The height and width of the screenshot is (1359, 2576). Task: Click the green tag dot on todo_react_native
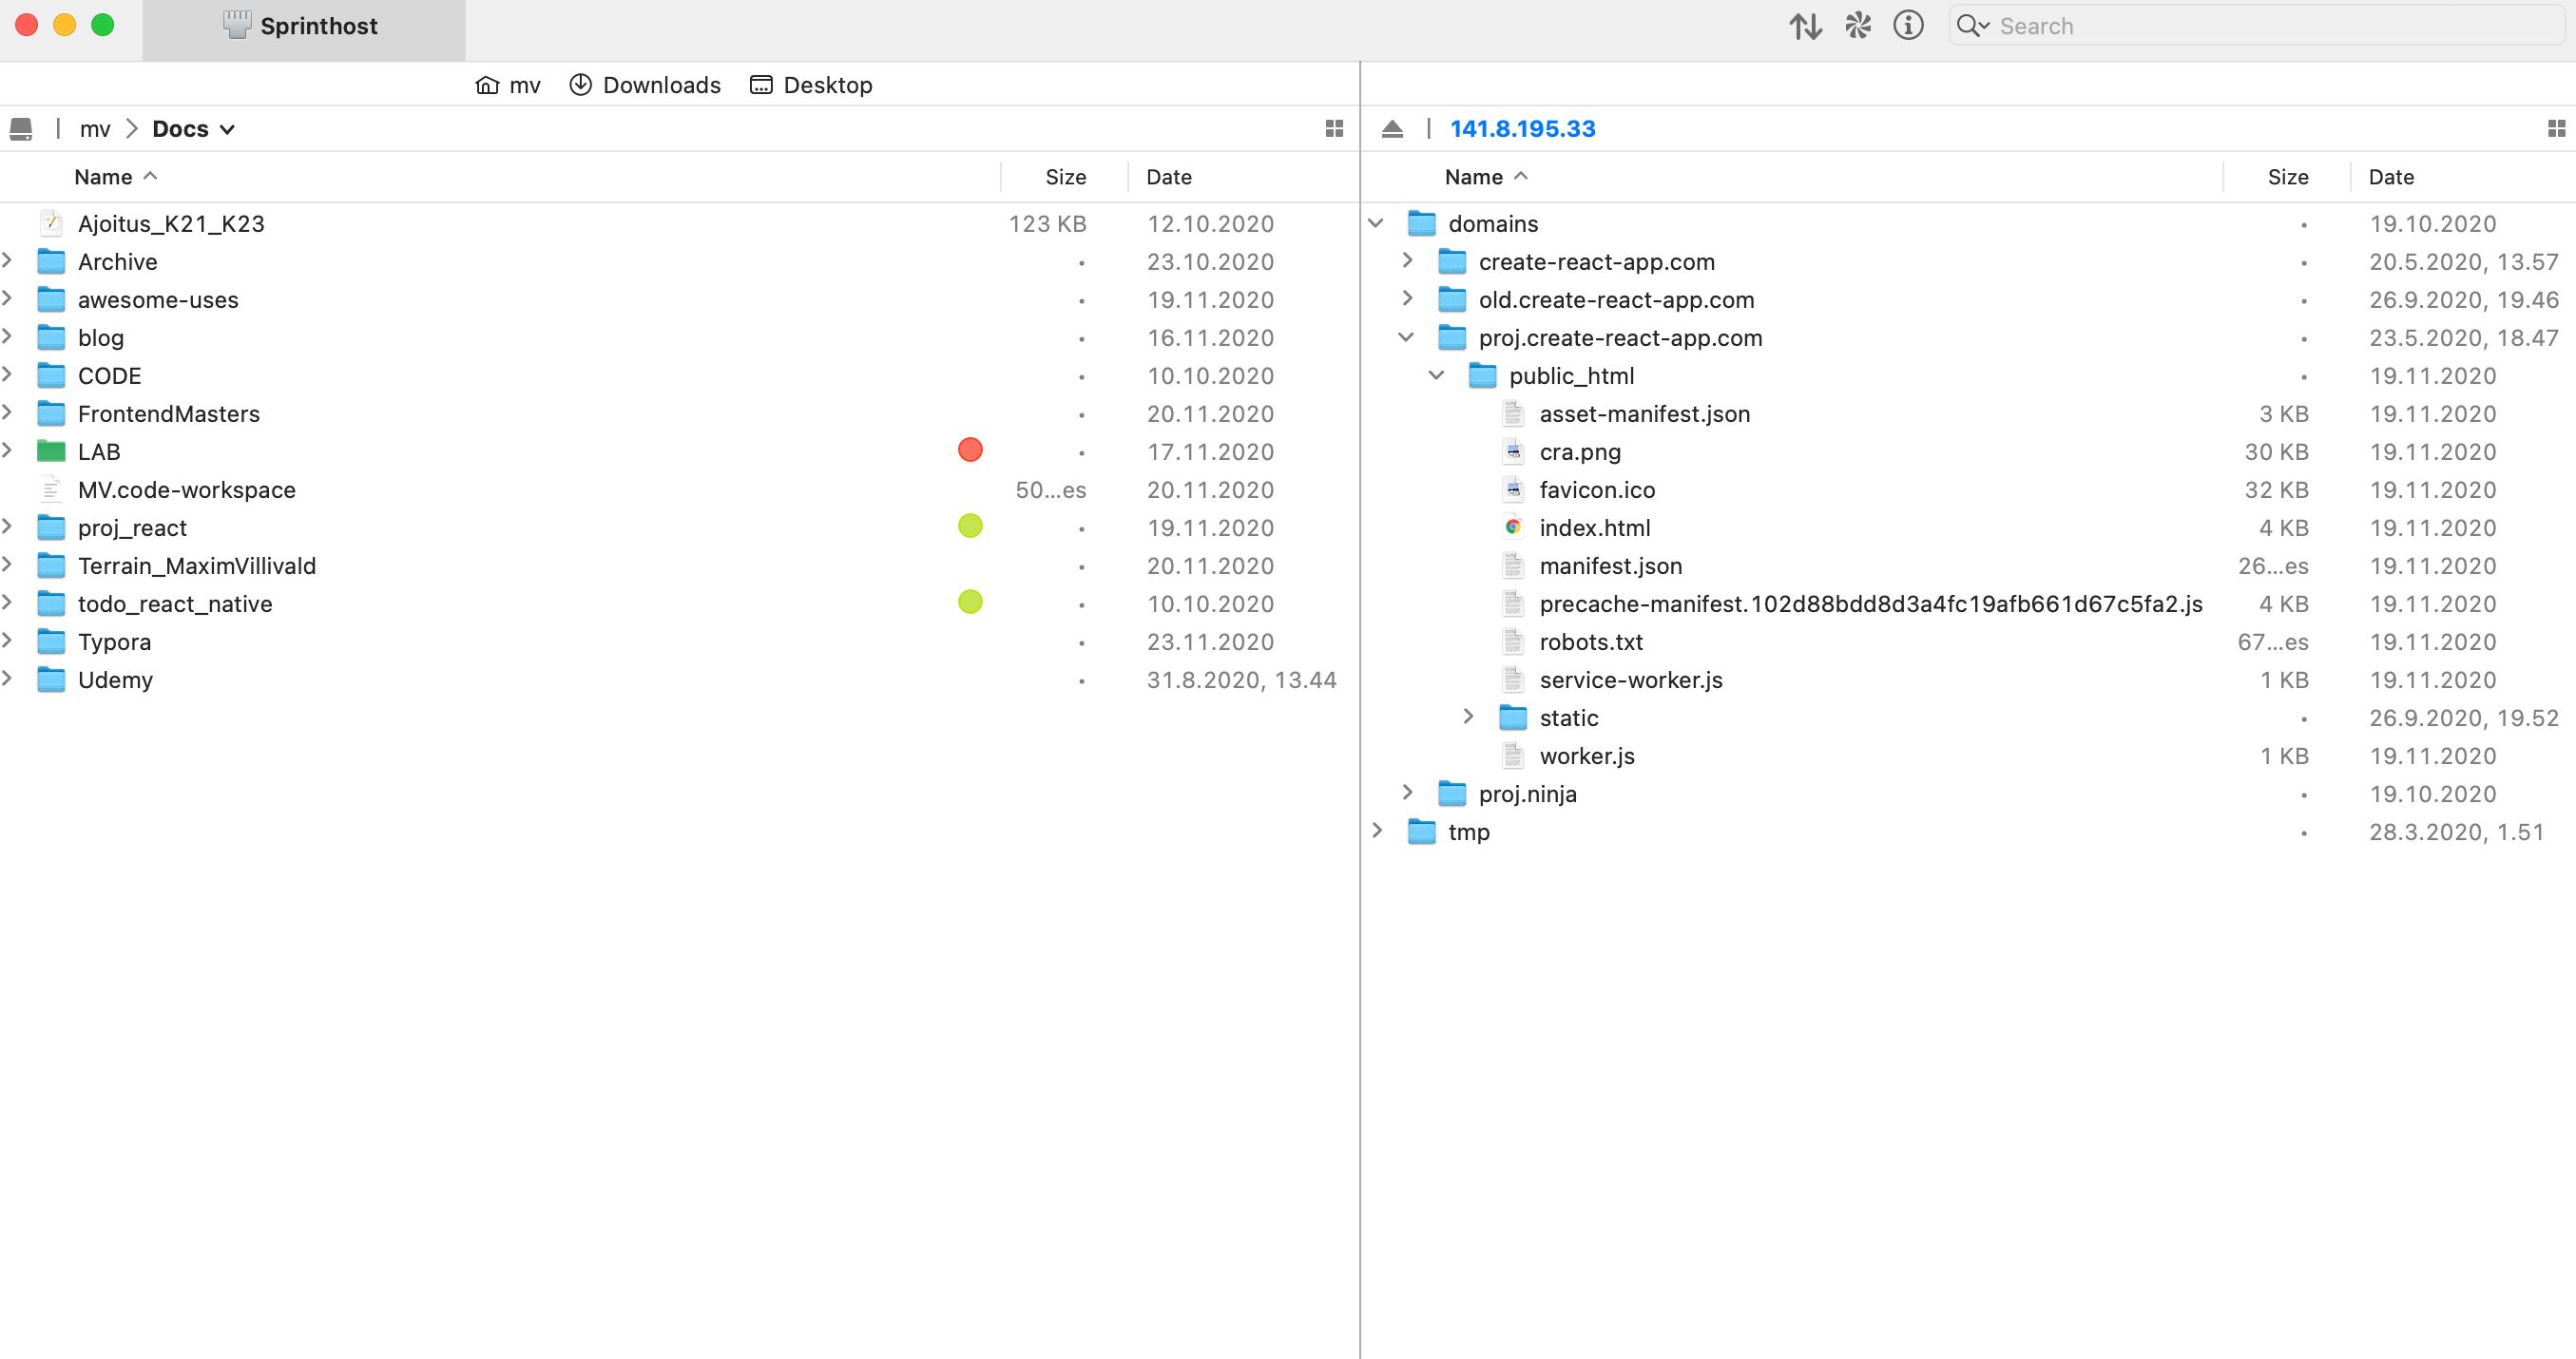point(970,602)
